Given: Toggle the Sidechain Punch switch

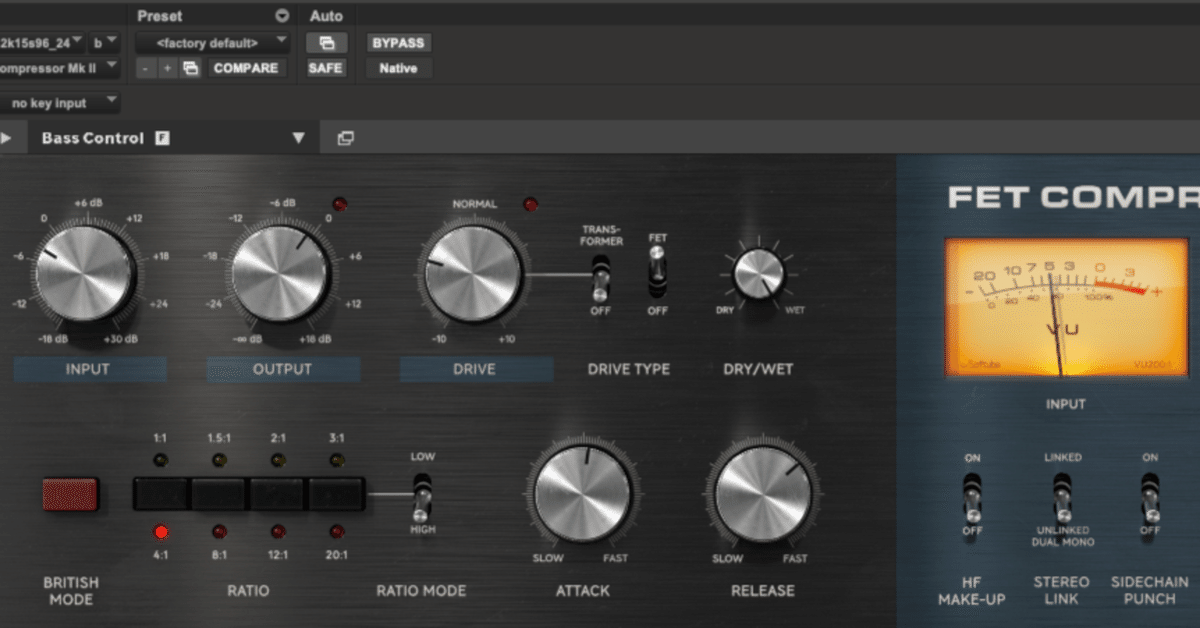Looking at the screenshot, I should [1150, 496].
